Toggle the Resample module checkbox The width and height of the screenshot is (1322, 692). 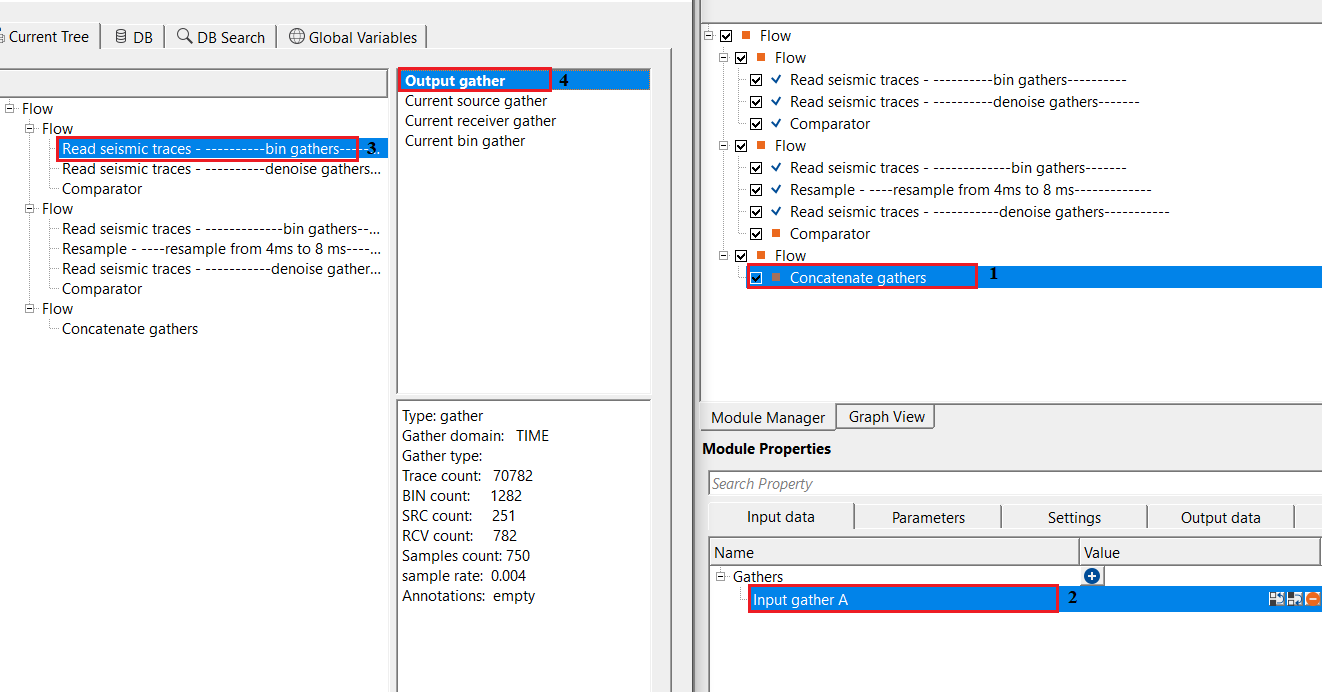pyautogui.click(x=757, y=190)
